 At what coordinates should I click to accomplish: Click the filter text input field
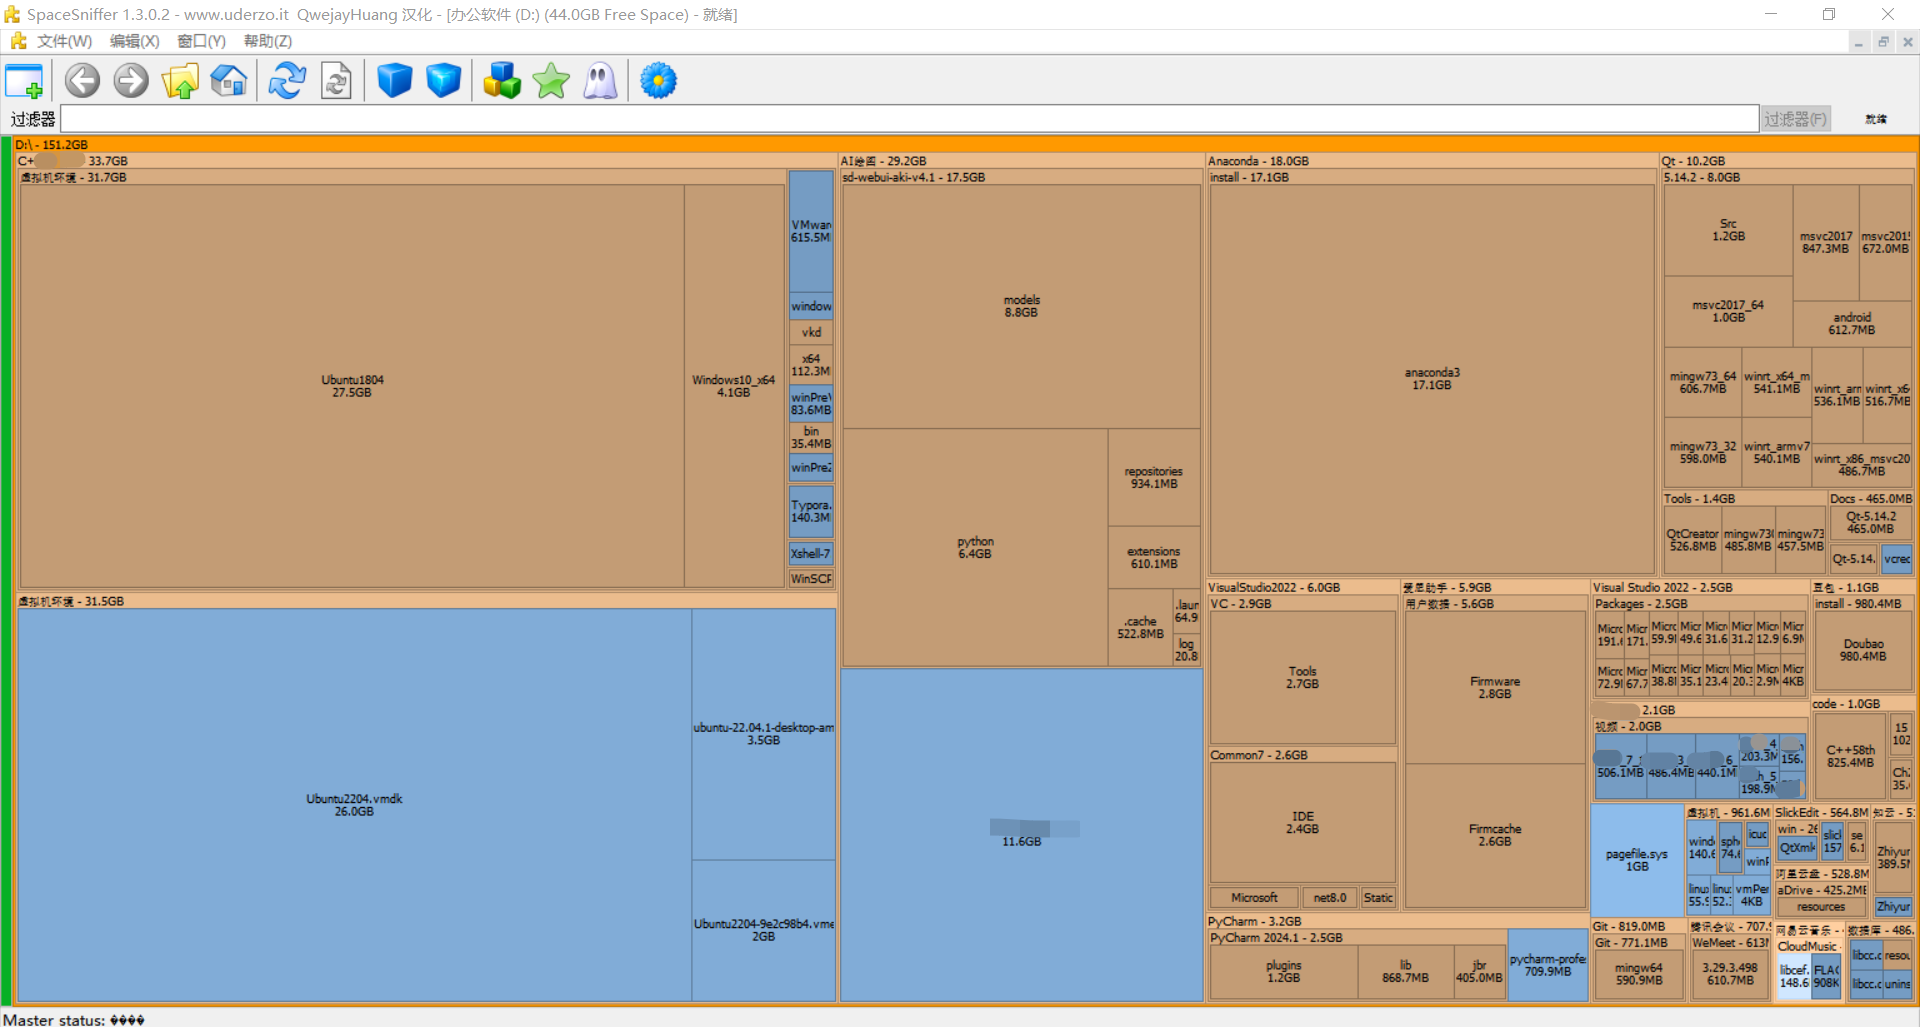tap(909, 119)
